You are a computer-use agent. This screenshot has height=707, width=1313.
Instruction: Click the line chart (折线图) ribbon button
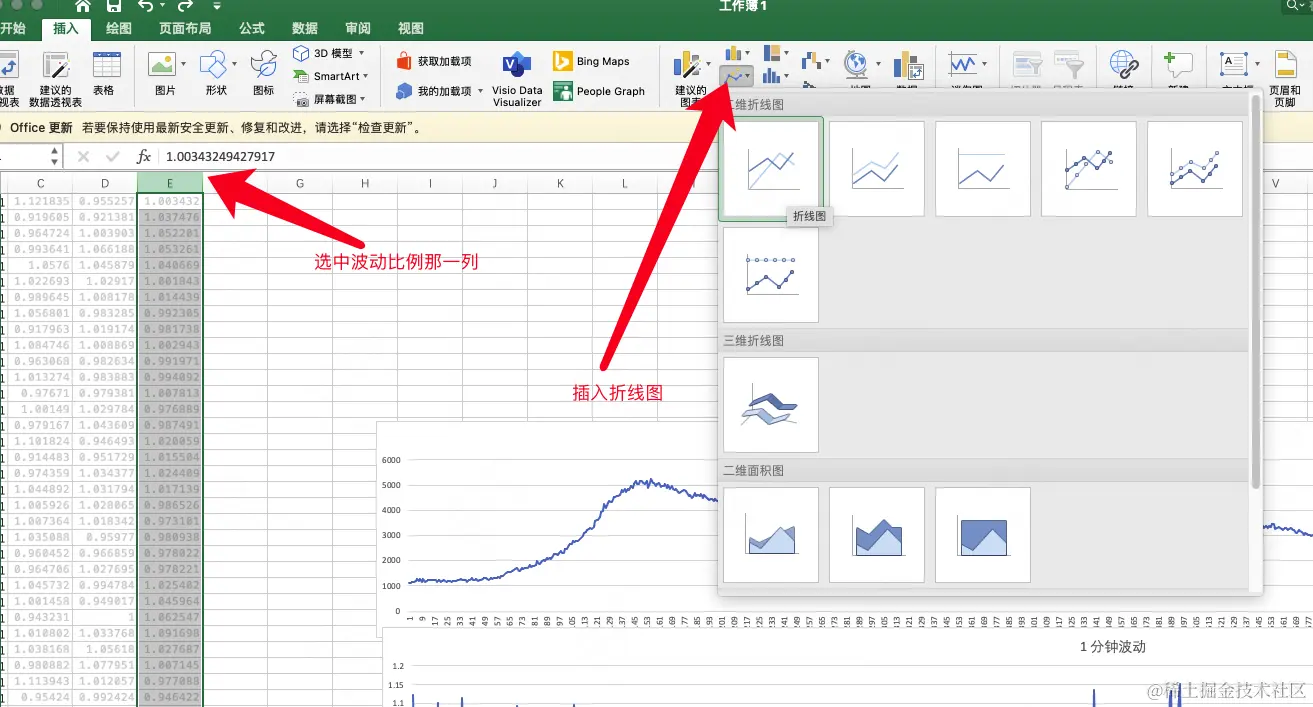(736, 76)
